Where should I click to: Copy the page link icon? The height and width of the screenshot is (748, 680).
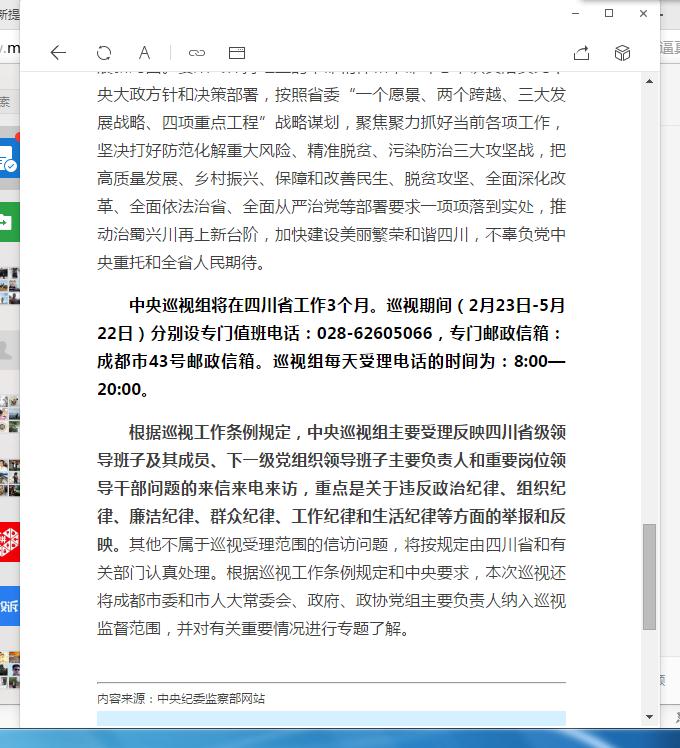click(197, 53)
